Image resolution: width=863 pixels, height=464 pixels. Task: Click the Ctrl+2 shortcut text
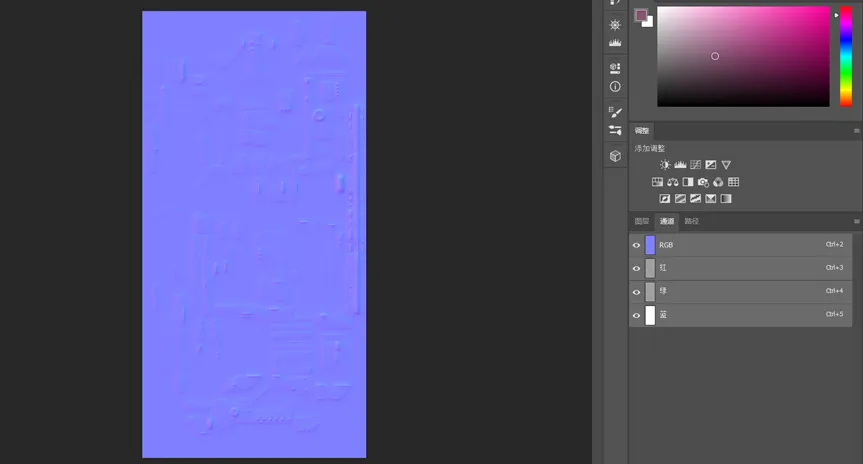click(x=834, y=244)
